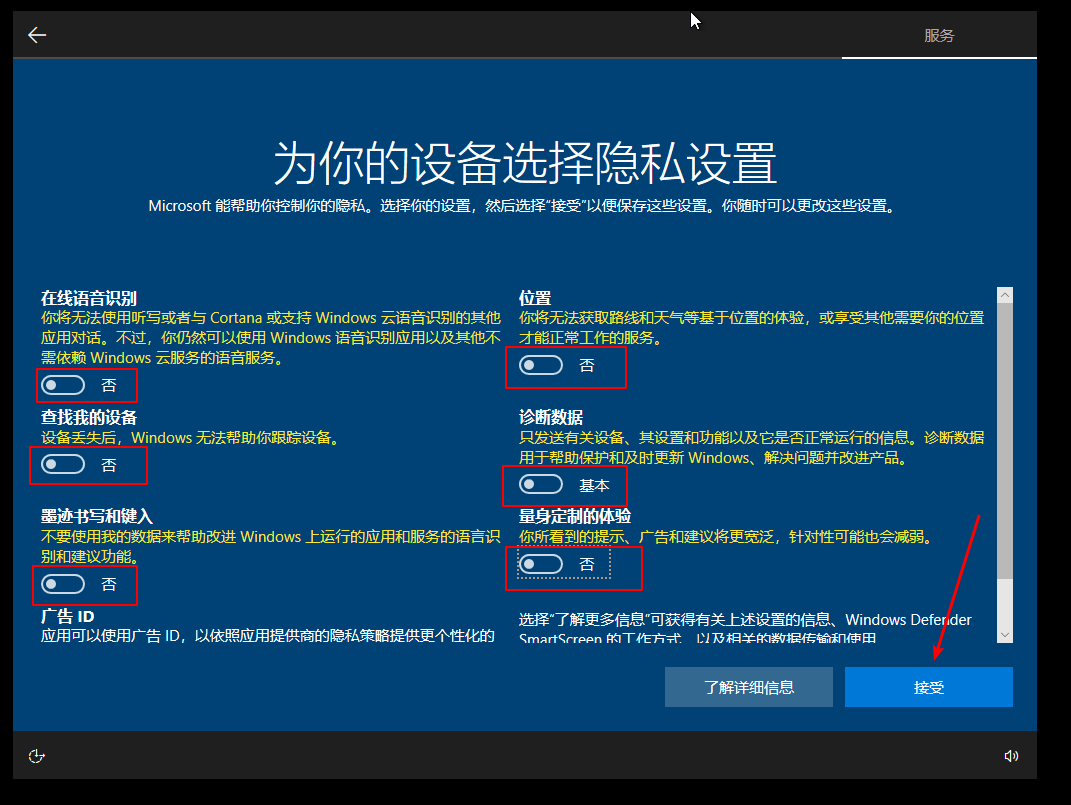Click the 接受 button
This screenshot has width=1071, height=805.
928,688
